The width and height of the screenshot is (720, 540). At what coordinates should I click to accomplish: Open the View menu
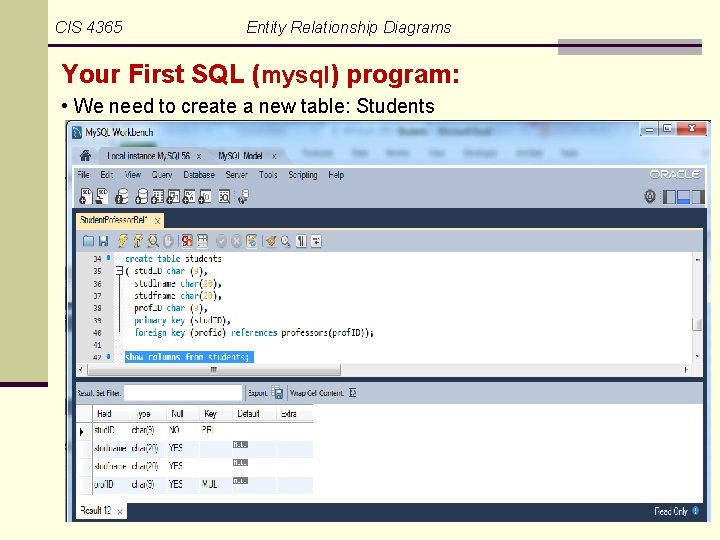[133, 174]
